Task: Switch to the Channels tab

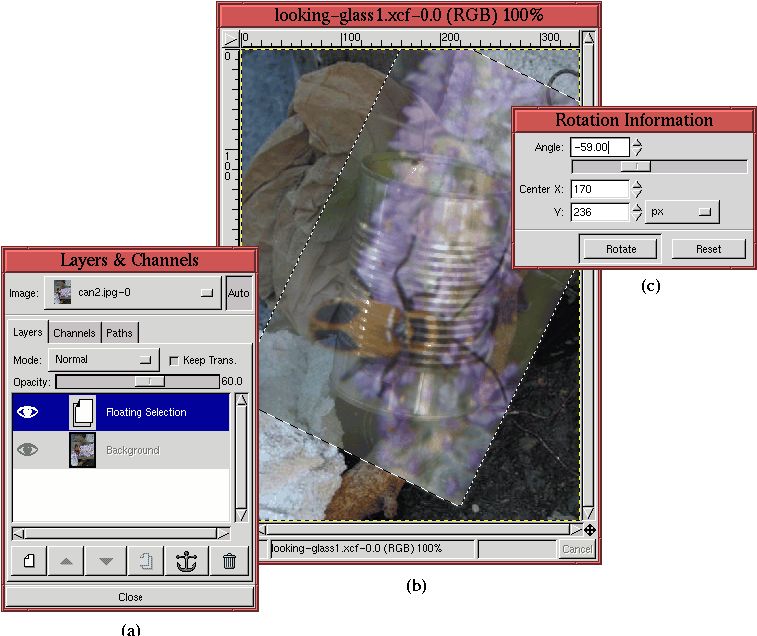Action: point(74,333)
